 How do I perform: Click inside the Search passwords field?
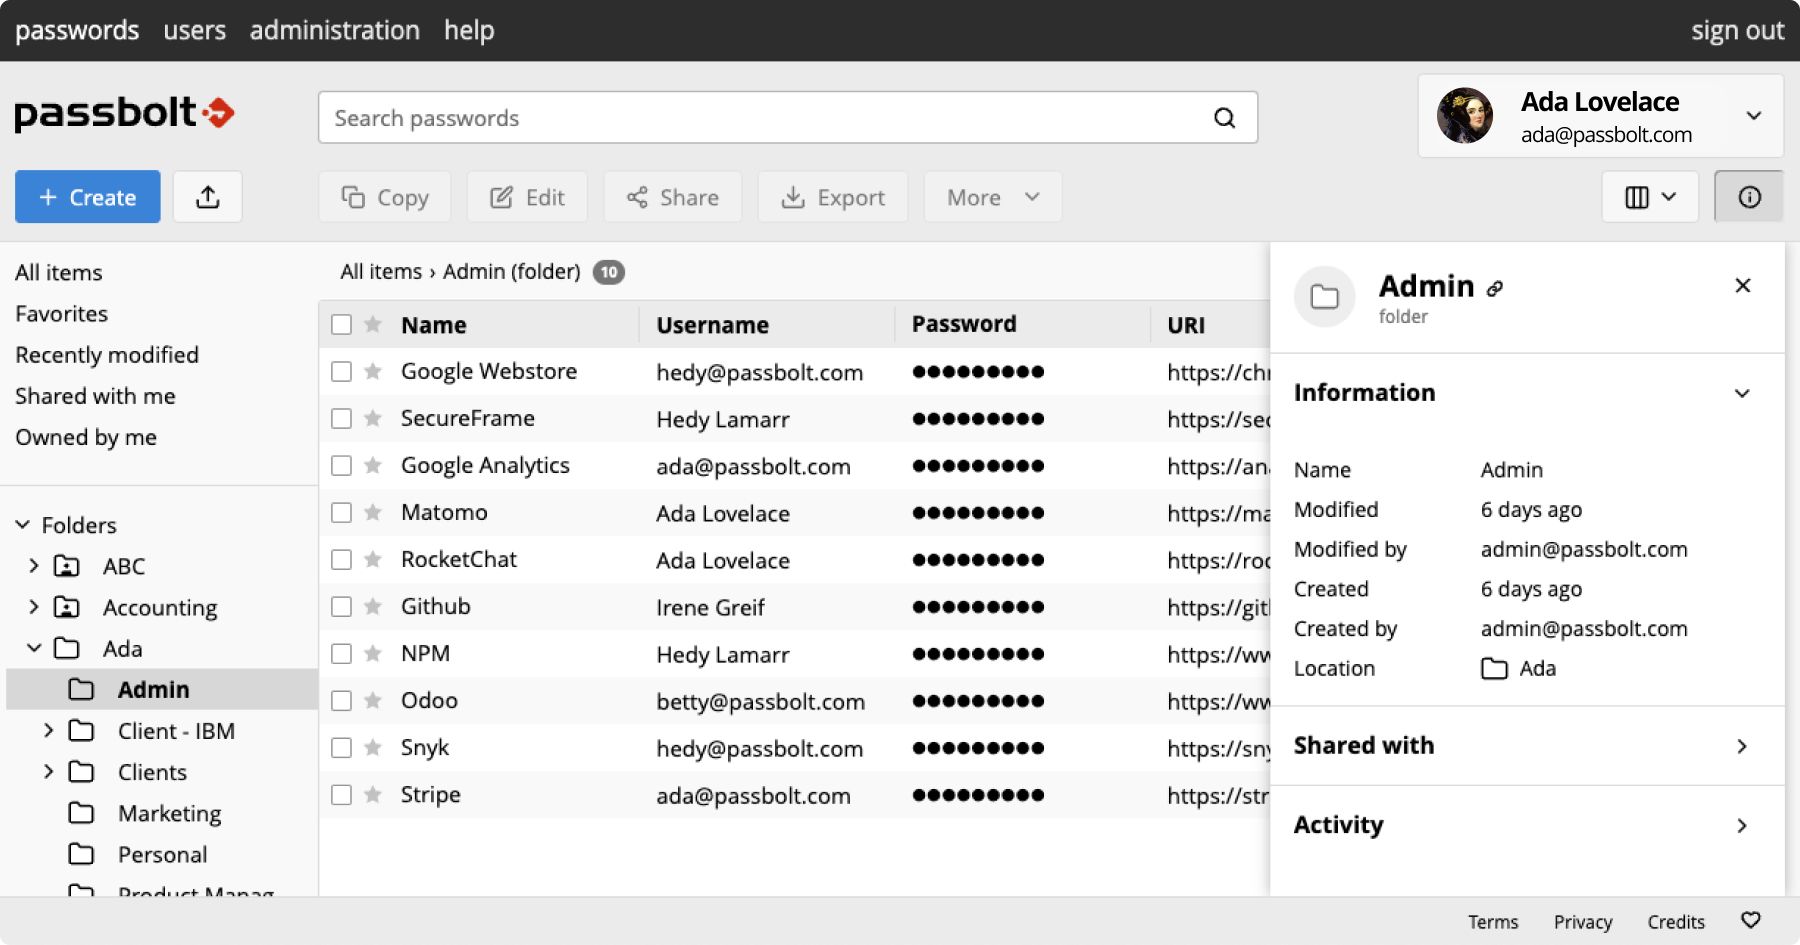pos(700,117)
